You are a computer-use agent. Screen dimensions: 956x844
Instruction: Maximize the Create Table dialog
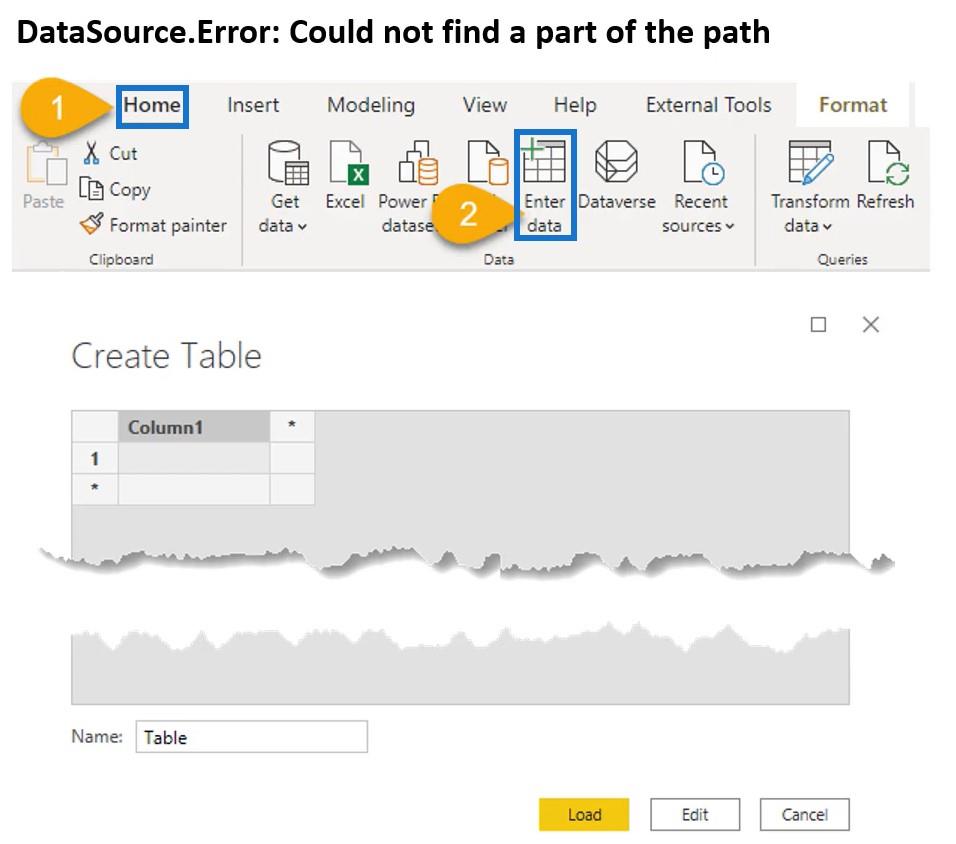(x=818, y=324)
